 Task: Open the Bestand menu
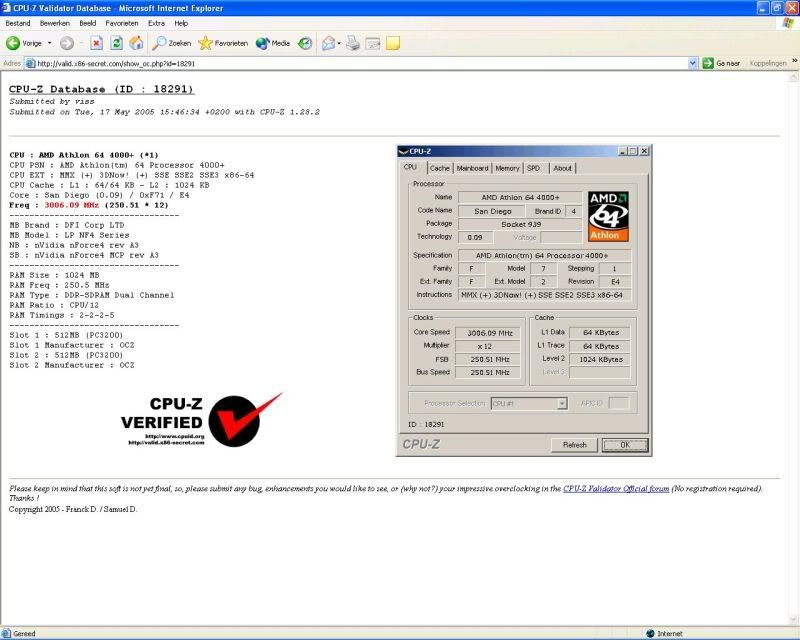click(18, 23)
